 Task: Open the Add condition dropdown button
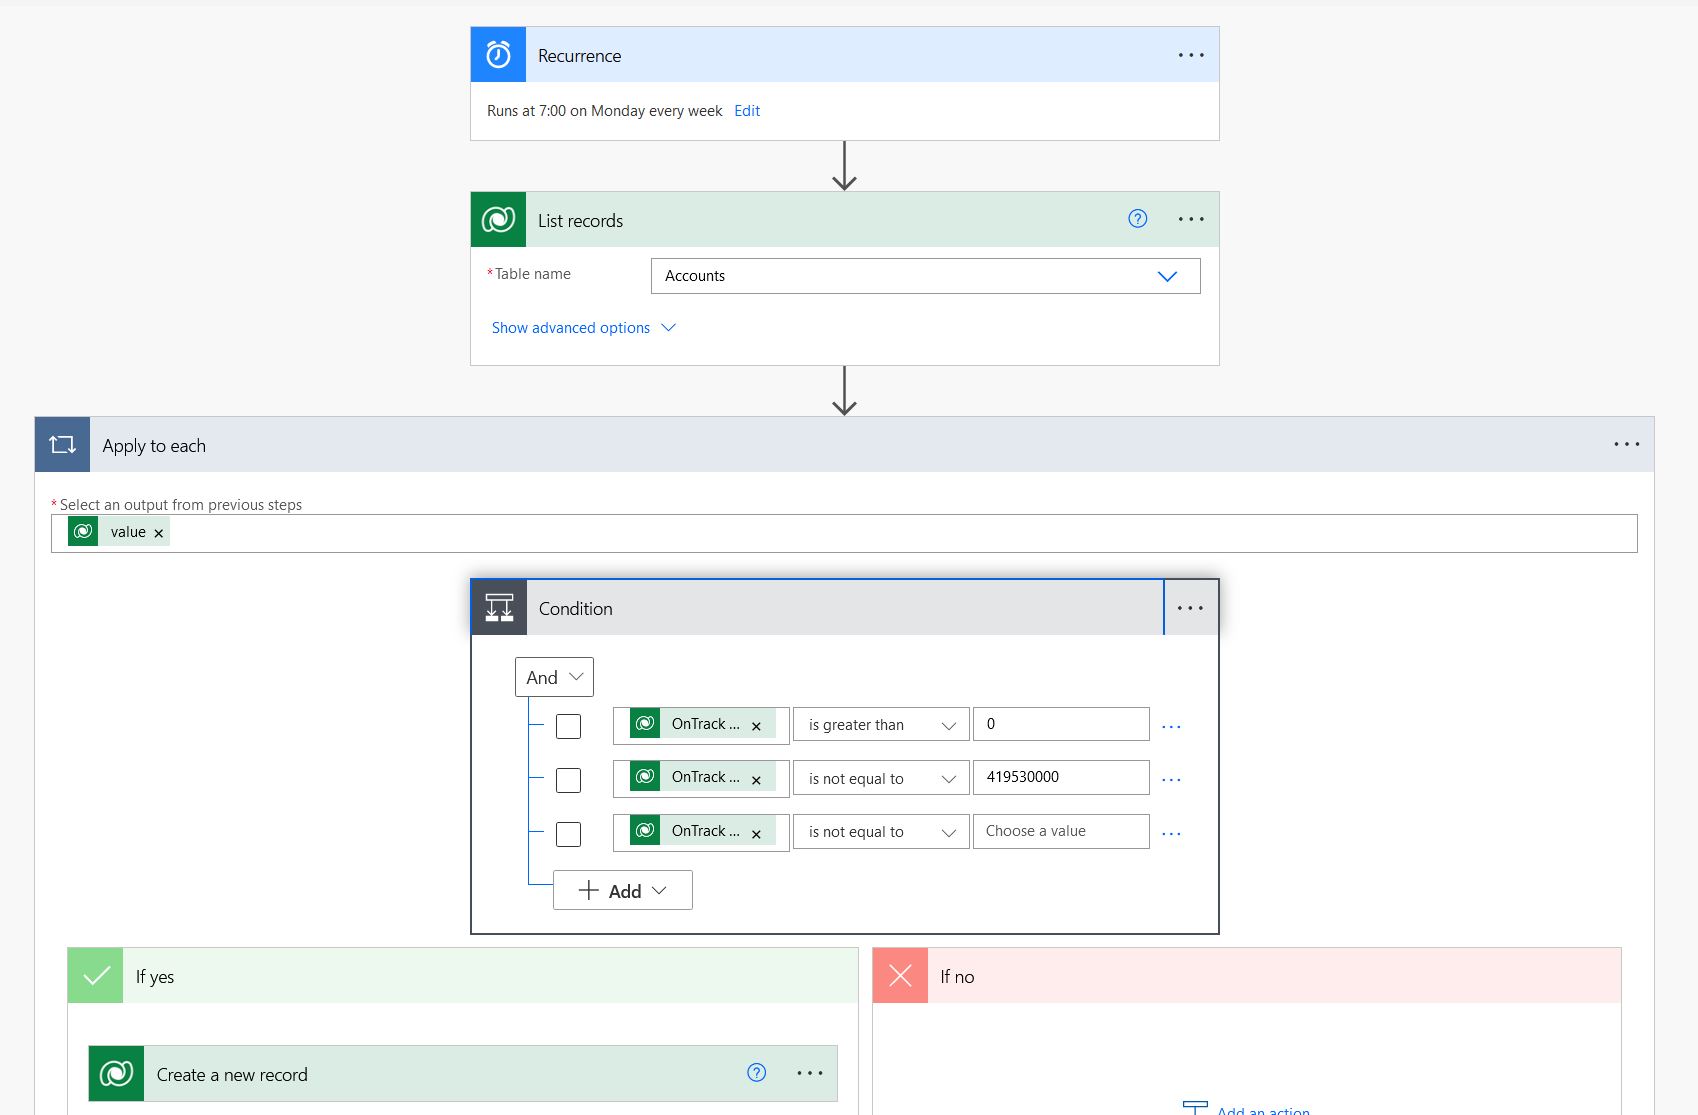[622, 890]
